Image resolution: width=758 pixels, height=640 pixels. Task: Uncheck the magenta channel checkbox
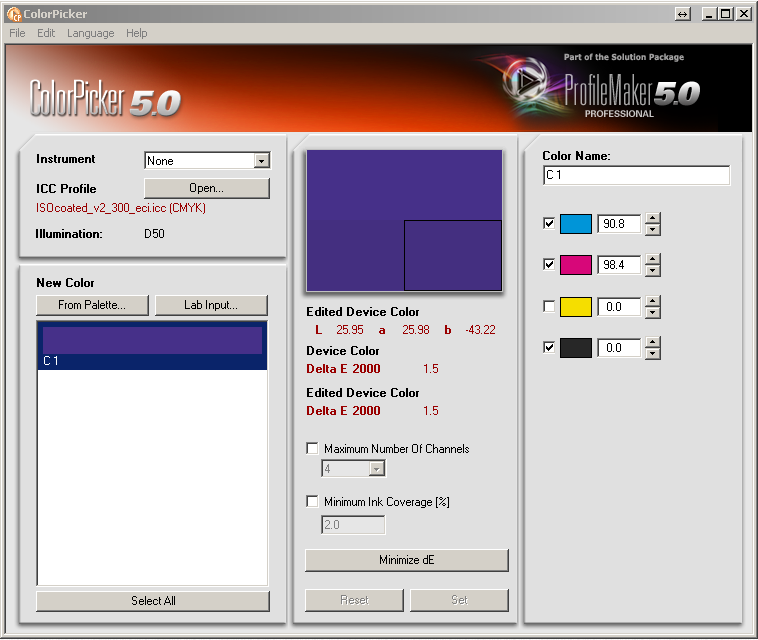point(549,264)
